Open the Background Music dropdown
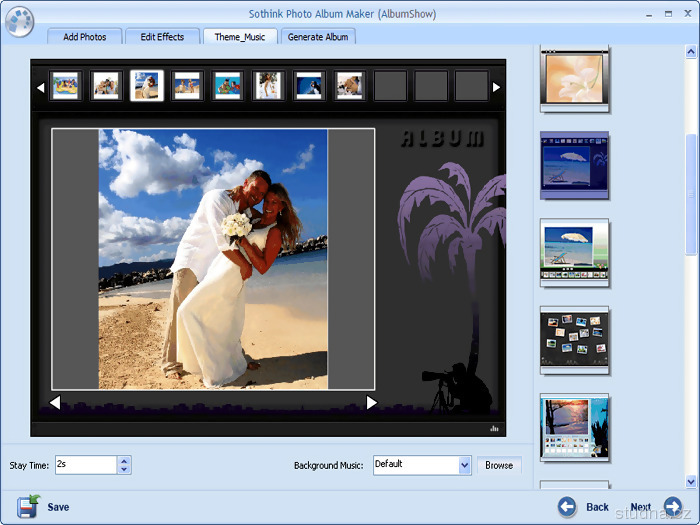The image size is (700, 525). click(464, 465)
